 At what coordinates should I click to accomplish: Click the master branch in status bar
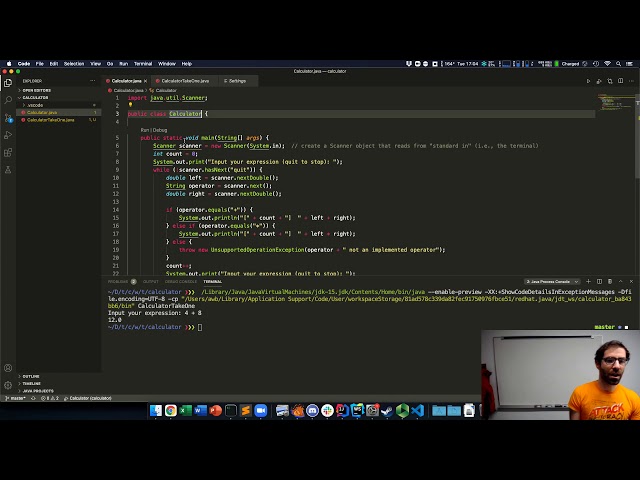click(x=15, y=398)
